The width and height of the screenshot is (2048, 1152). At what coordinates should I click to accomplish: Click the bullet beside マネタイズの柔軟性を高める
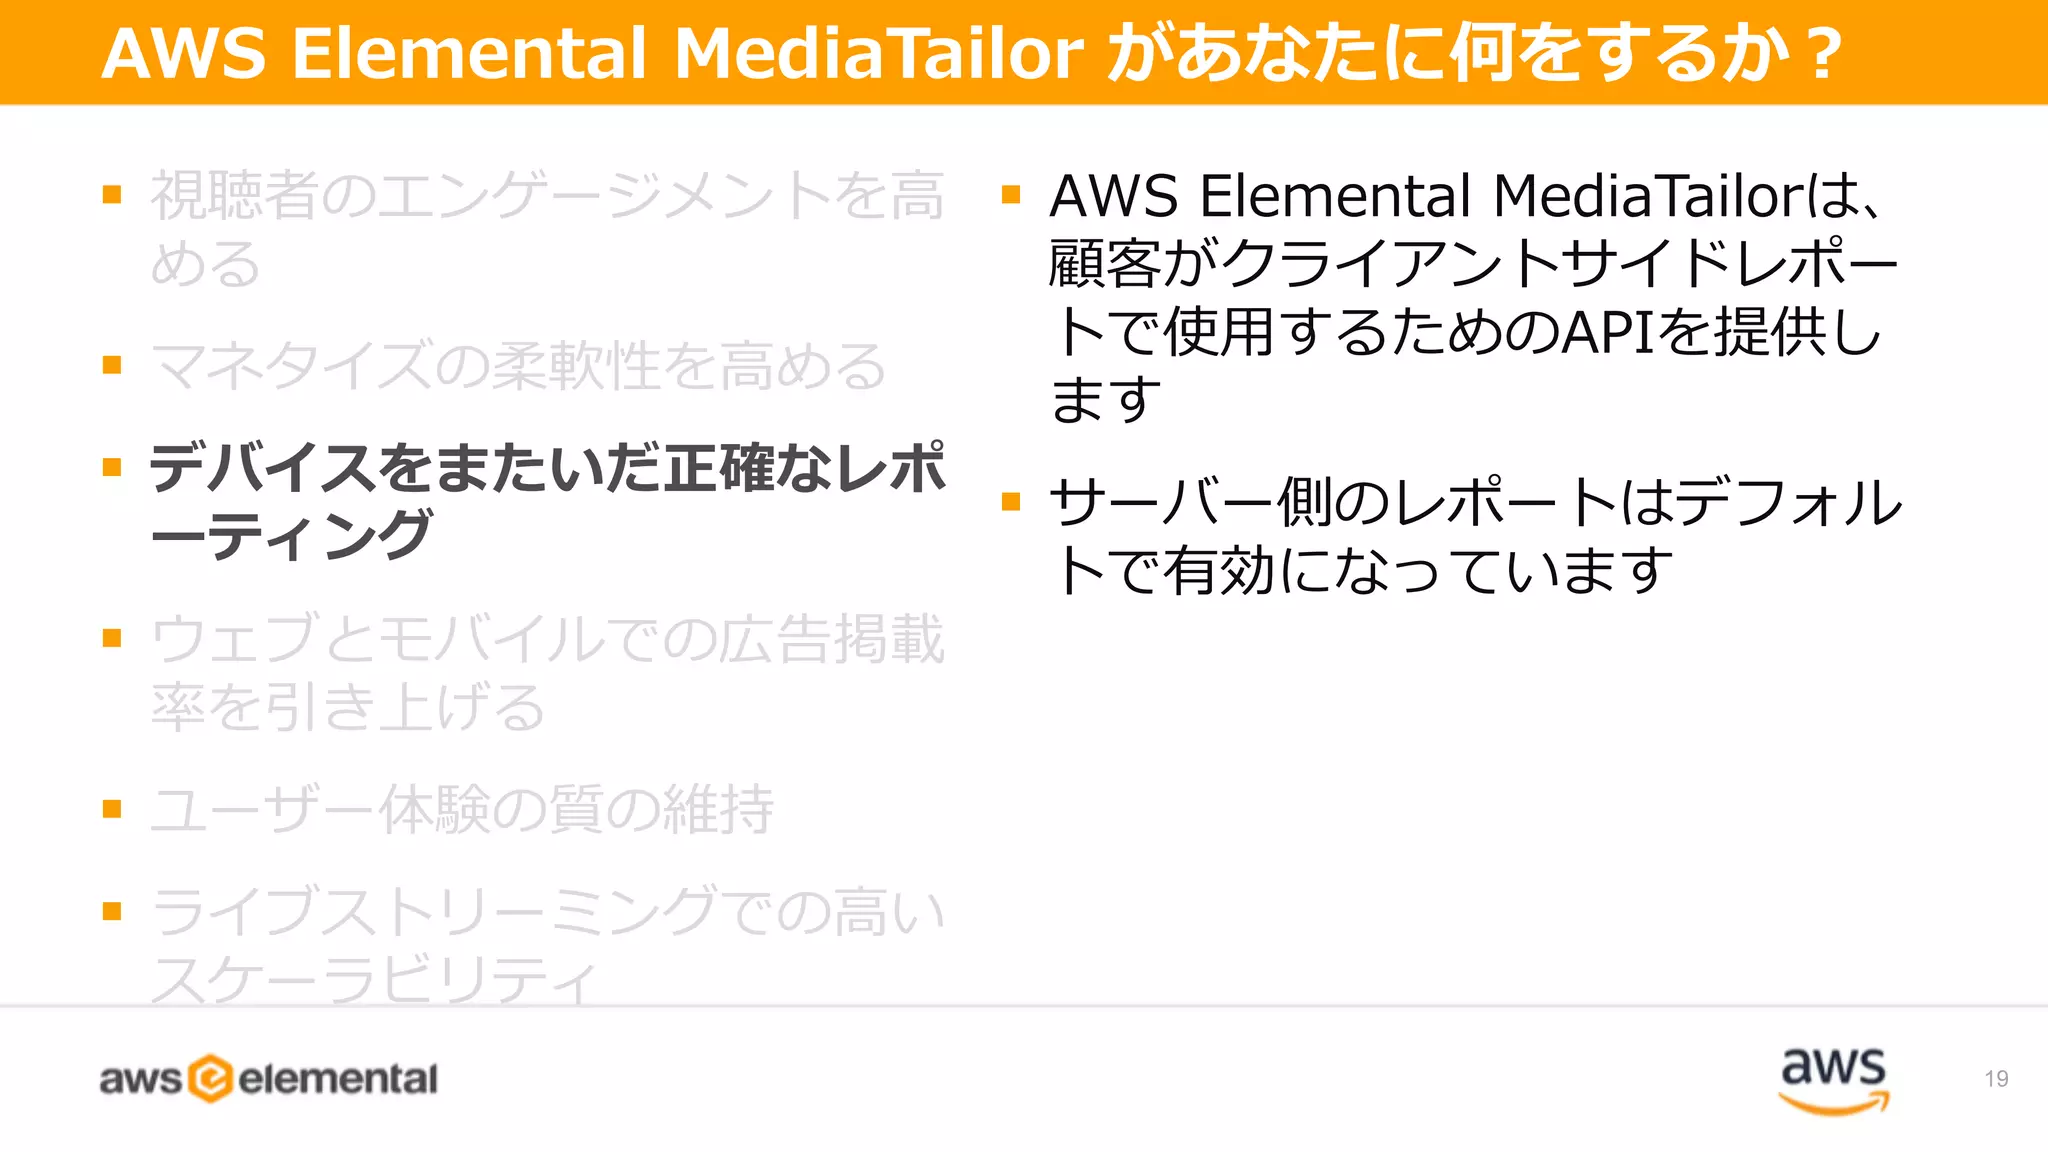(112, 365)
